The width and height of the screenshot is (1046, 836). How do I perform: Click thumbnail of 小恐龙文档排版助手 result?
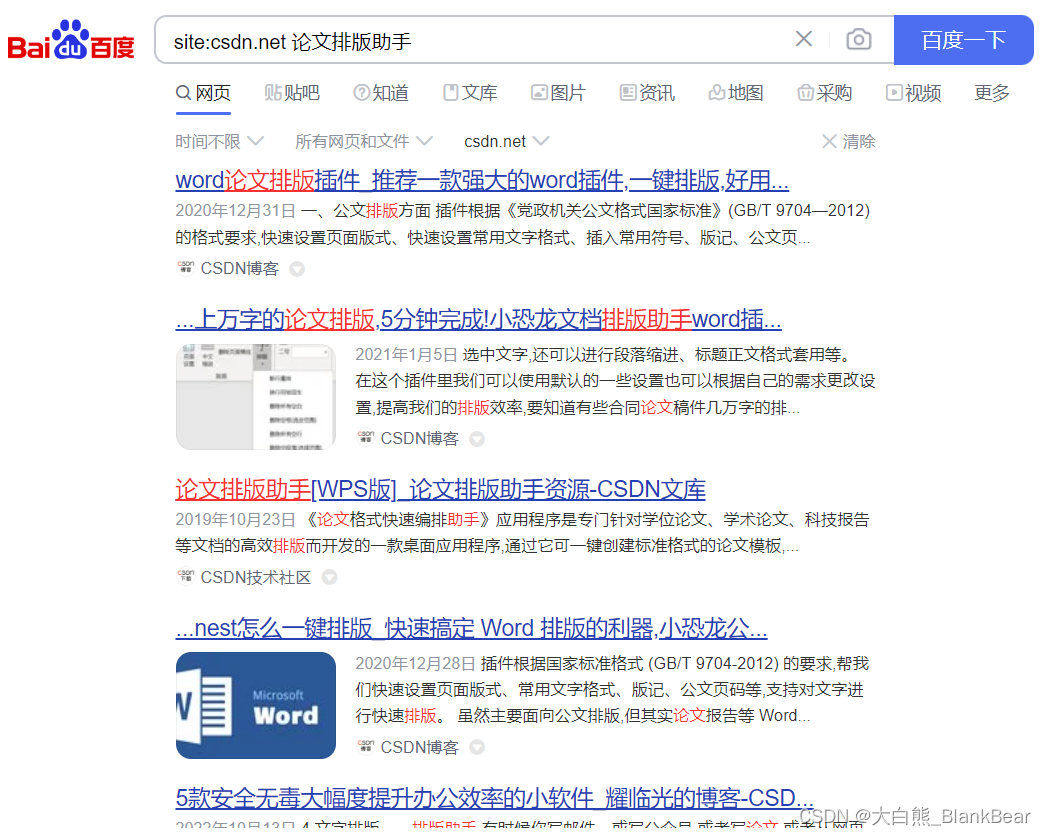click(x=255, y=397)
